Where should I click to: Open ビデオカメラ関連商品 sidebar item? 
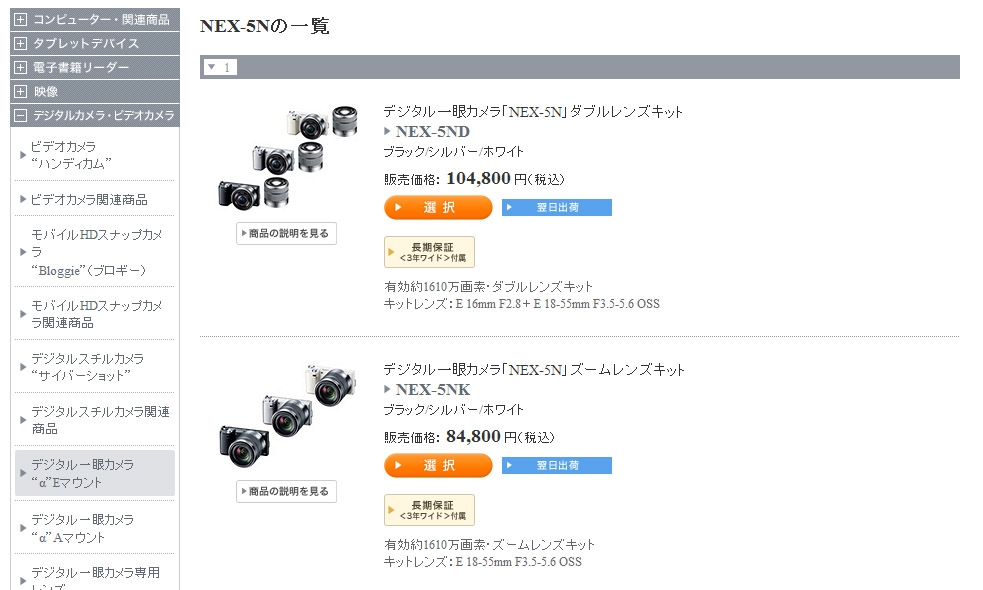(89, 199)
